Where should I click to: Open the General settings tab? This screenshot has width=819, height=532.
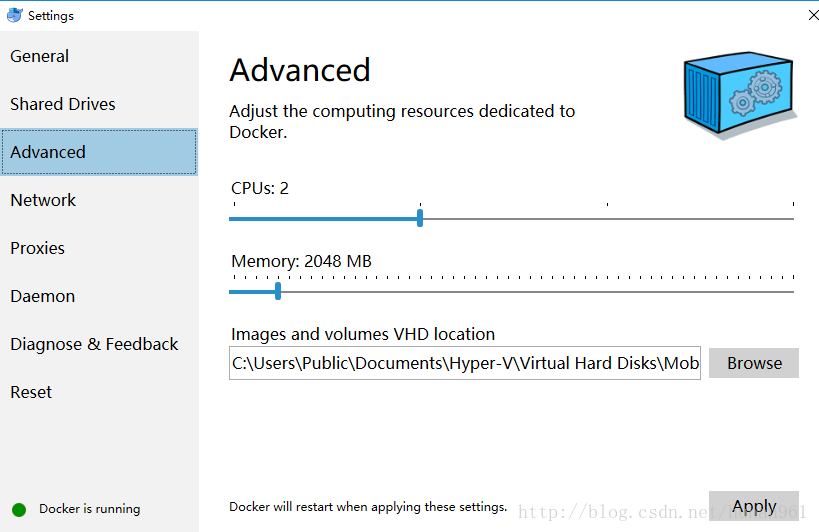tap(40, 56)
